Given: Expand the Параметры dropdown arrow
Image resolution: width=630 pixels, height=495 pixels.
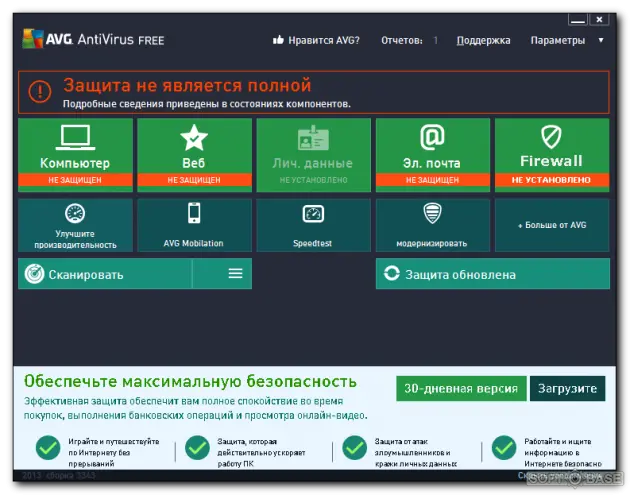Looking at the screenshot, I should coord(601,40).
